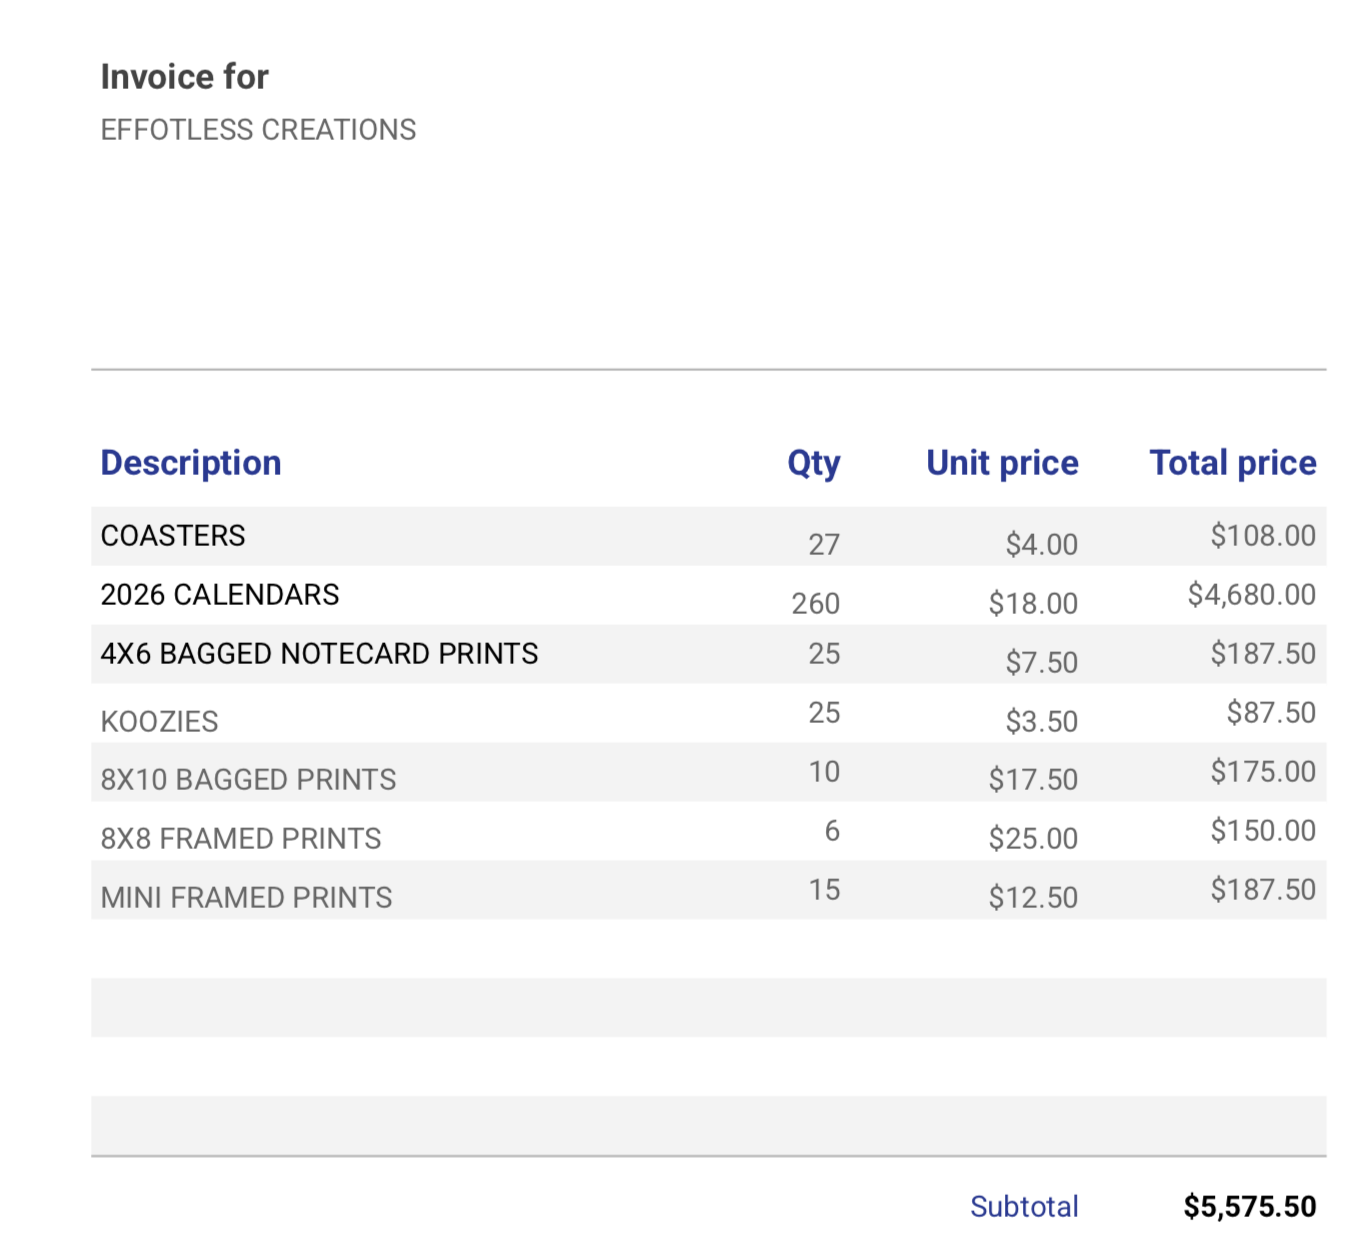Click the Invoice for heading
Viewport: 1372px width, 1248px height.
[x=184, y=76]
